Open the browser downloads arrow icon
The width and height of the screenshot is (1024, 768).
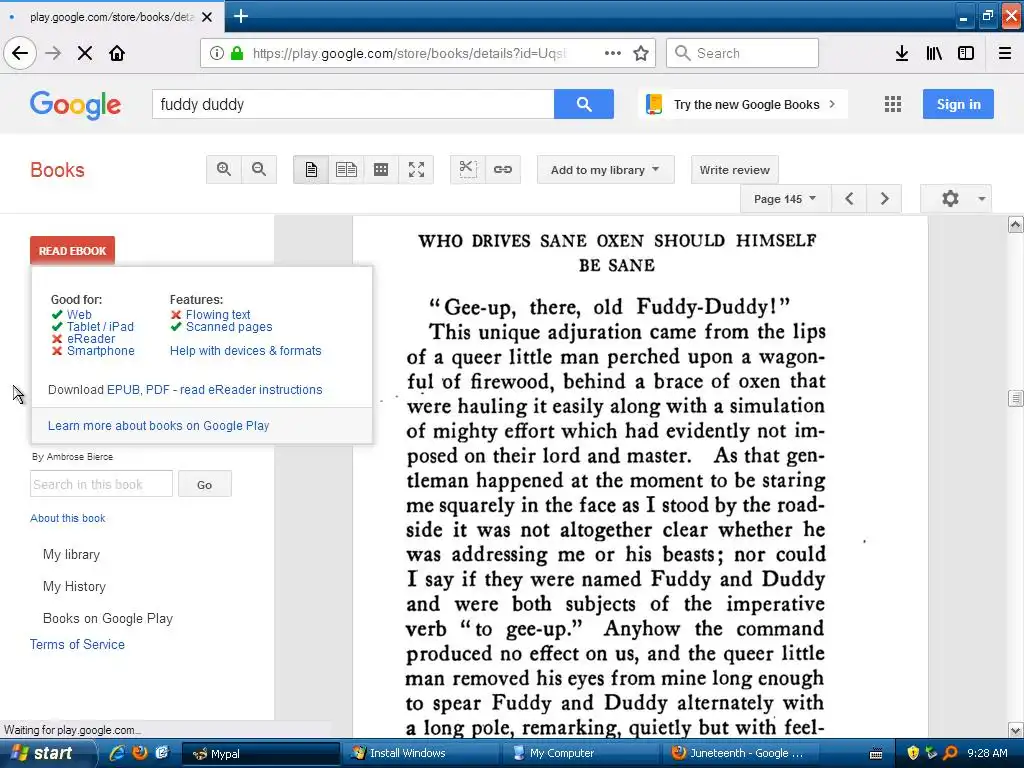[x=902, y=53]
